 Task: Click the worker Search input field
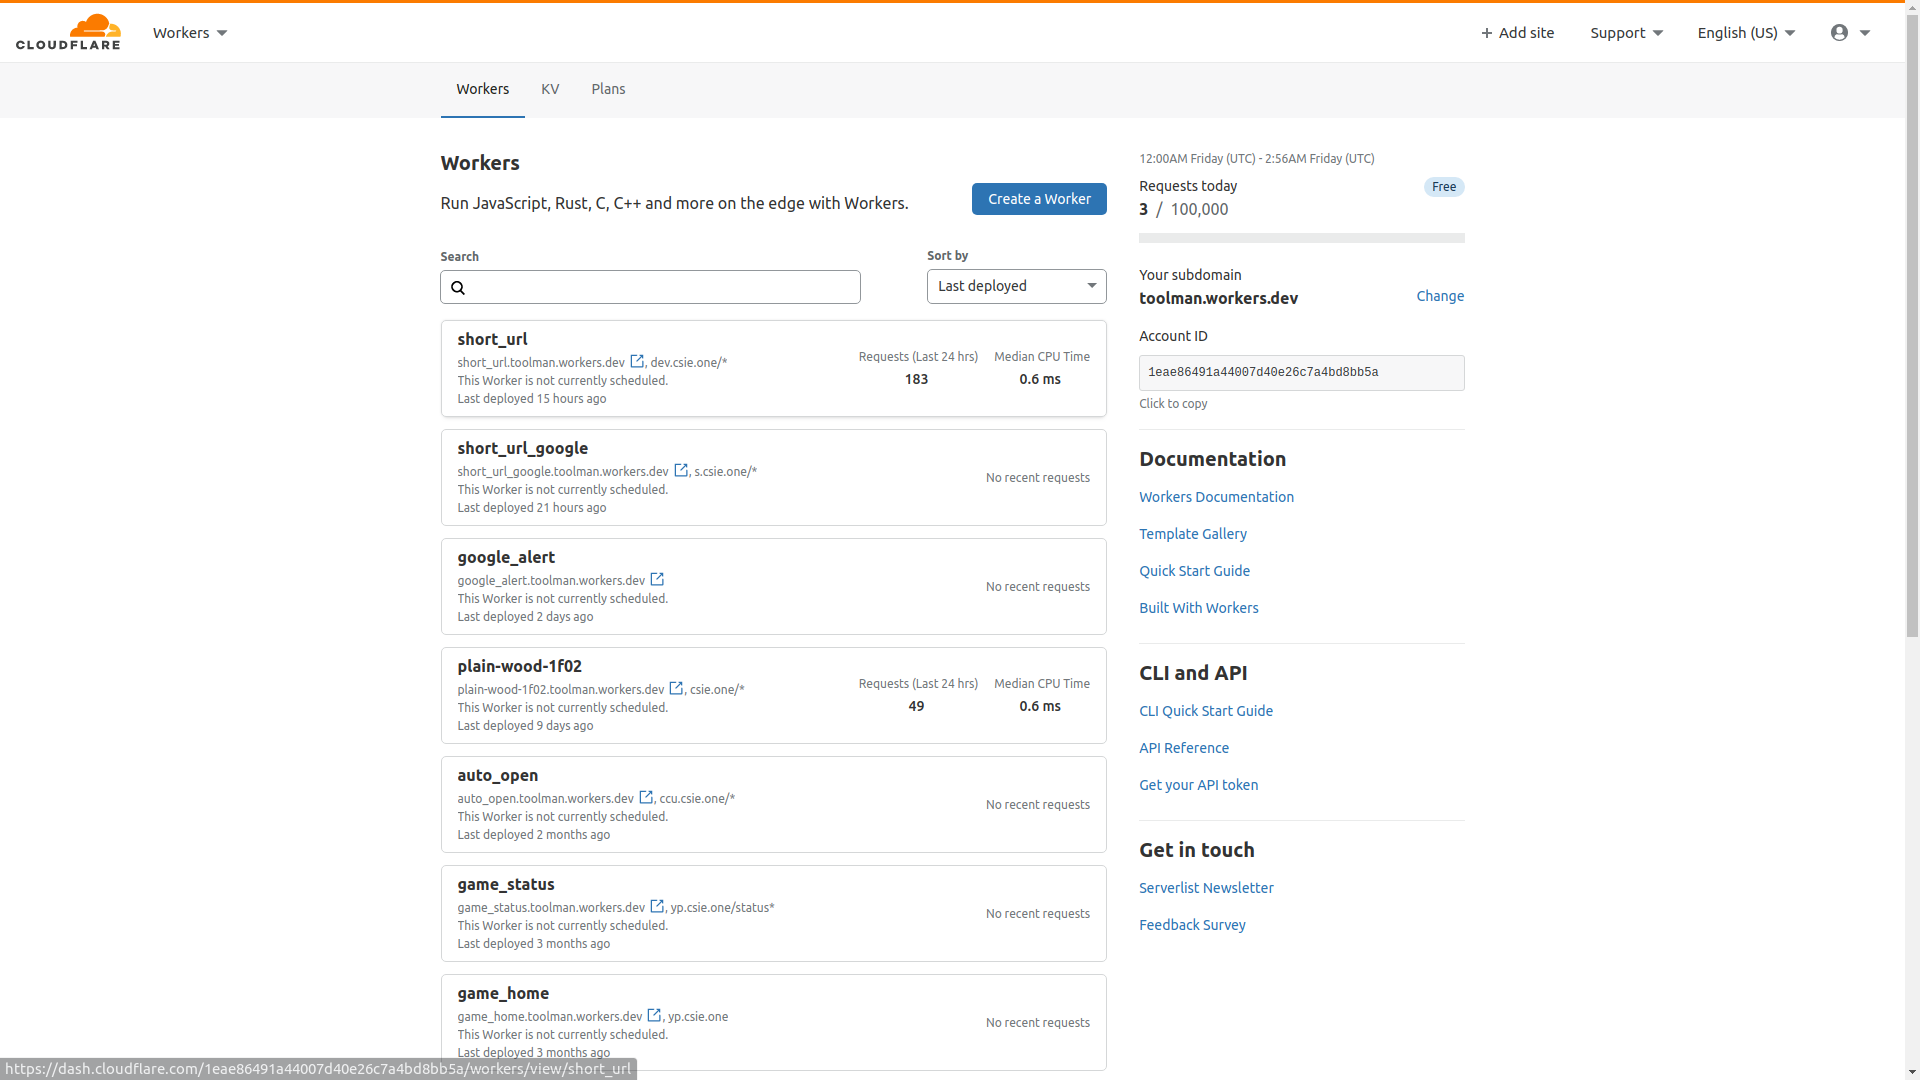pos(660,287)
